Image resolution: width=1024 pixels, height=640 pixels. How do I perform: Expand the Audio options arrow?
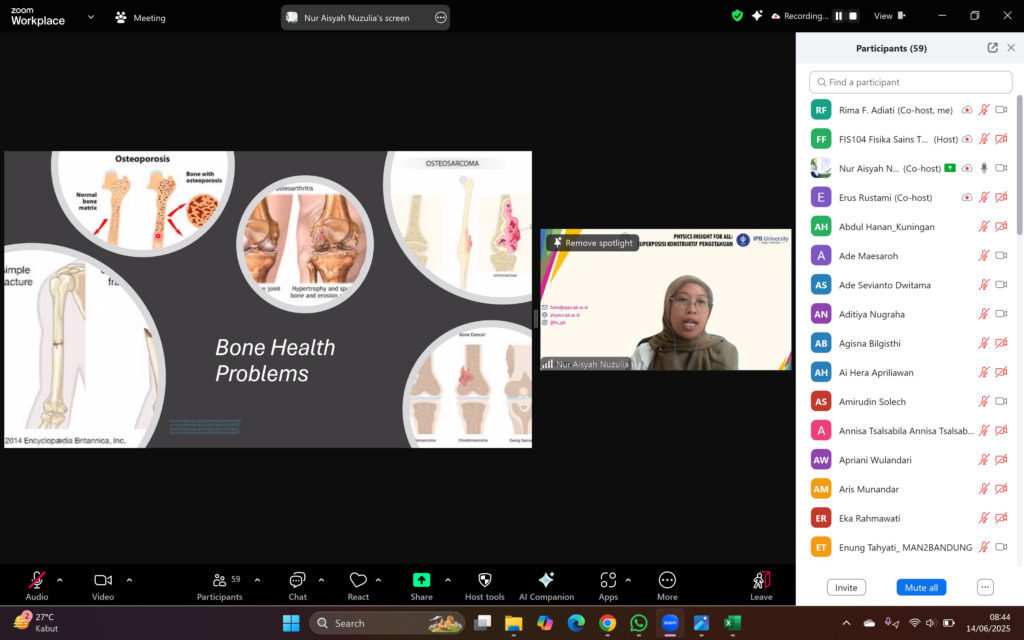coord(59,580)
